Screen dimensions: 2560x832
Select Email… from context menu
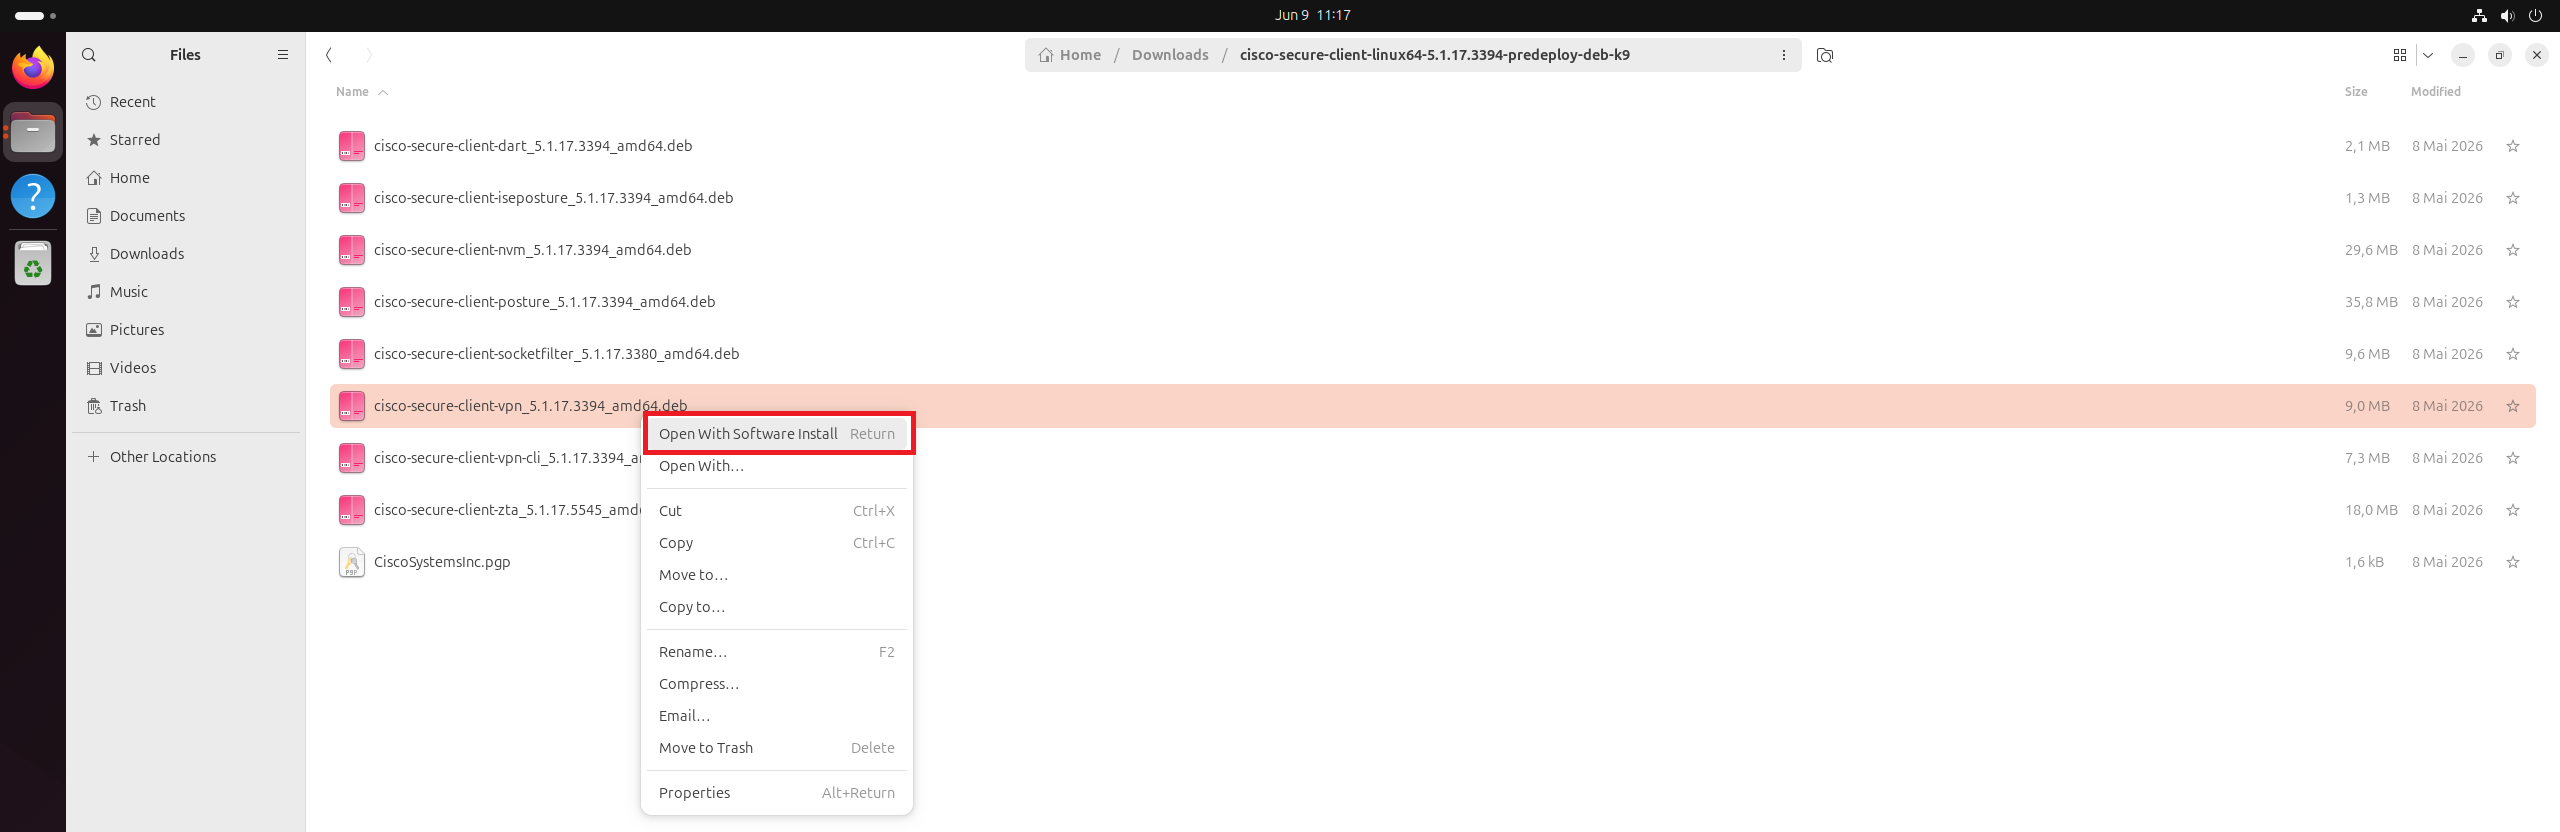pyautogui.click(x=777, y=716)
